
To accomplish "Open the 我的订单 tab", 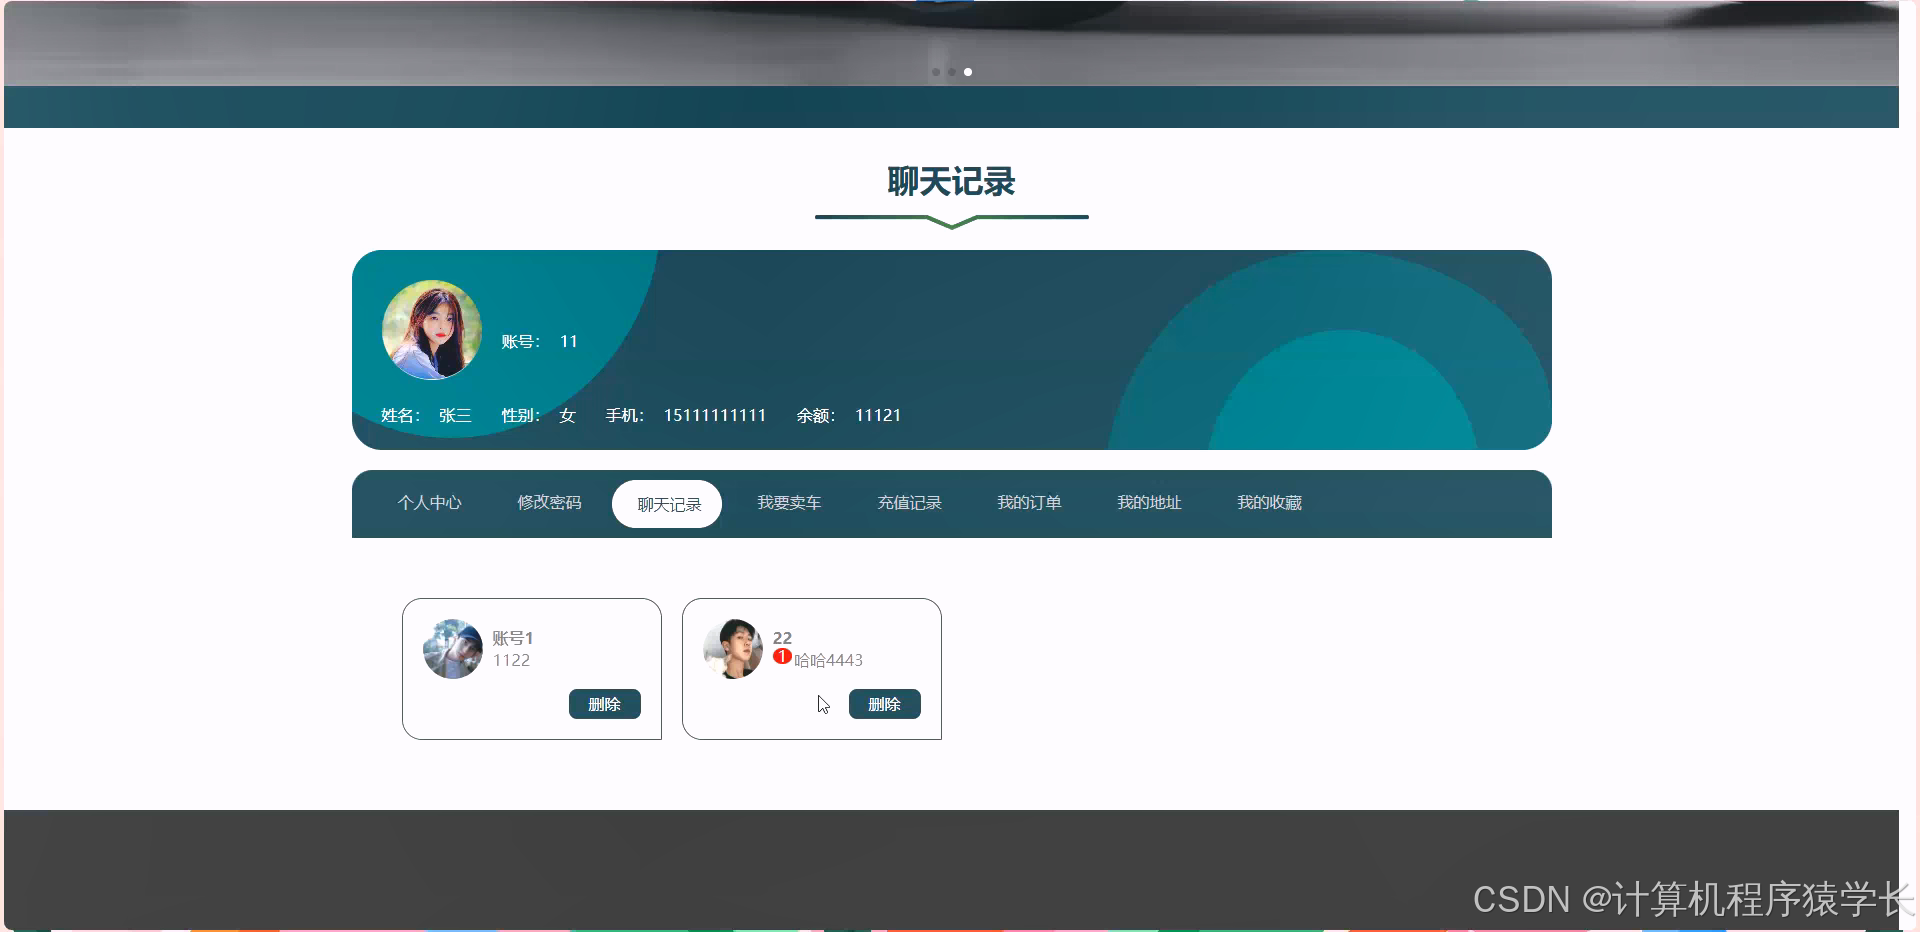I will point(1029,503).
